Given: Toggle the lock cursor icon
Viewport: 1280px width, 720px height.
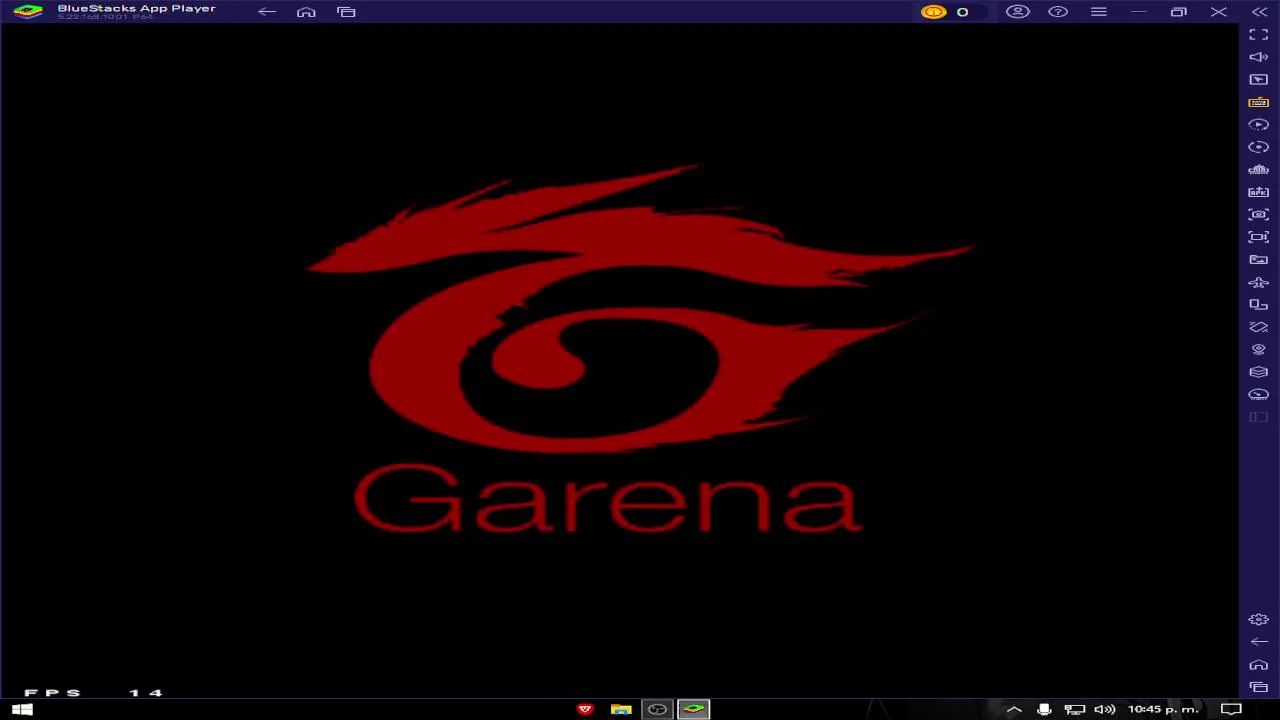Looking at the screenshot, I should click(x=1258, y=79).
